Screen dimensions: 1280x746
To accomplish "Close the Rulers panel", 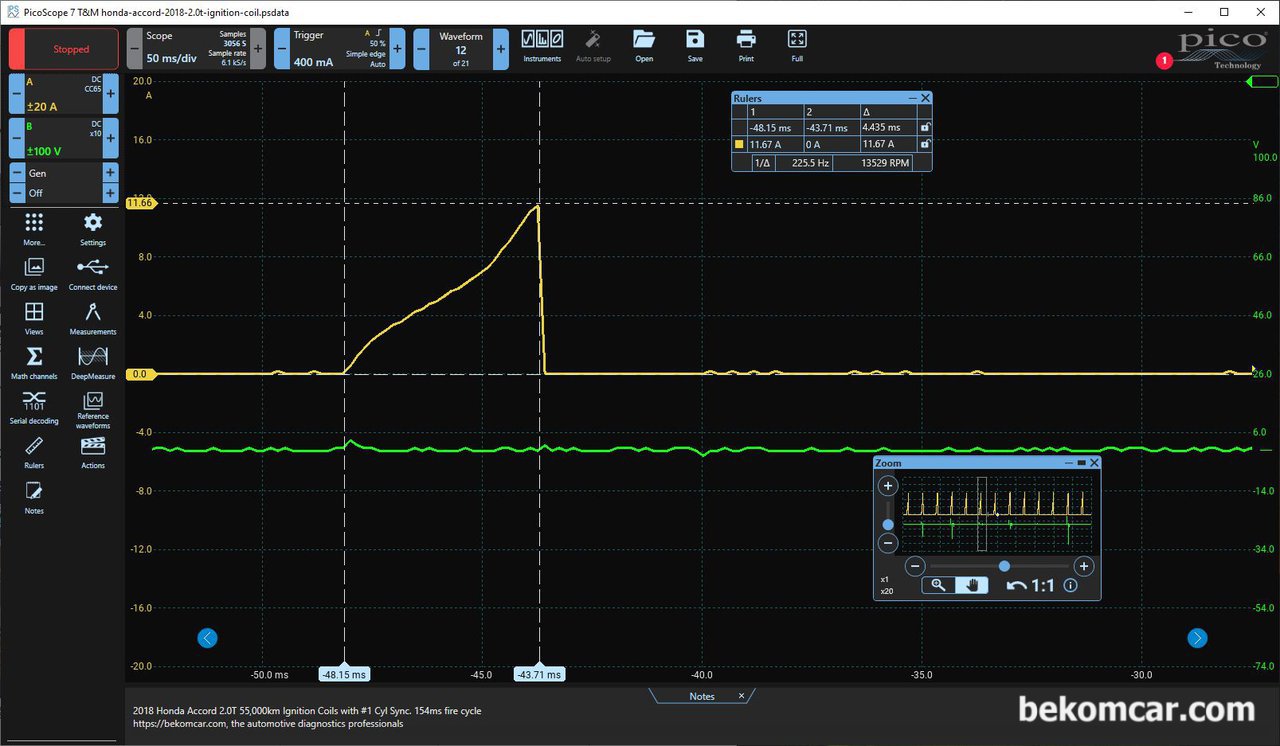I will point(926,98).
